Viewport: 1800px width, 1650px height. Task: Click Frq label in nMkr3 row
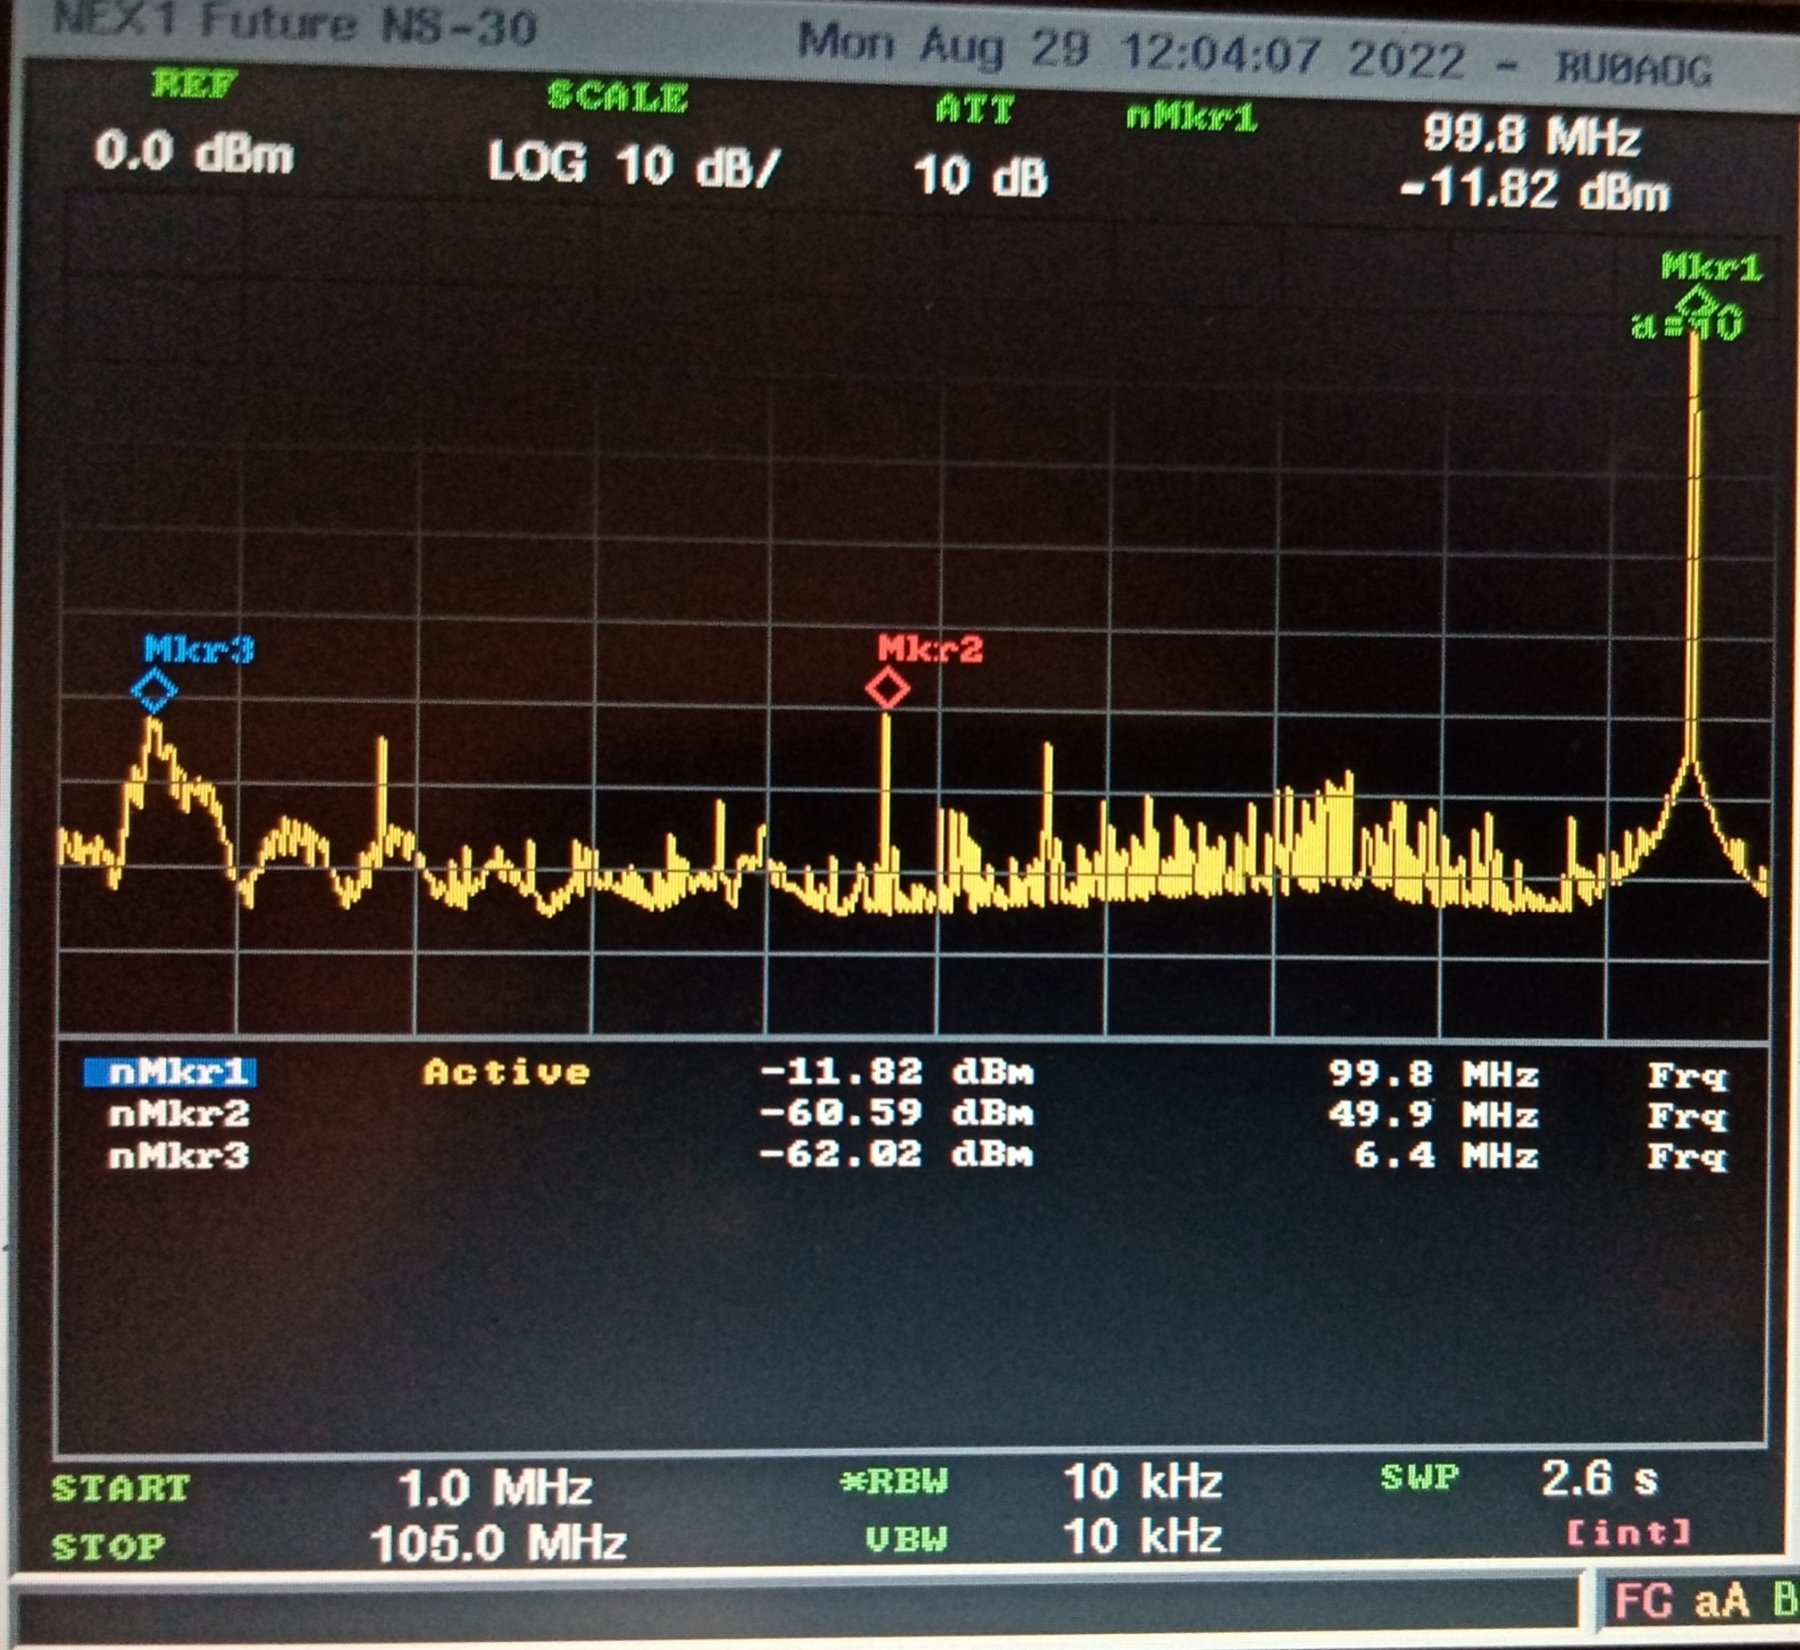[1687, 1158]
